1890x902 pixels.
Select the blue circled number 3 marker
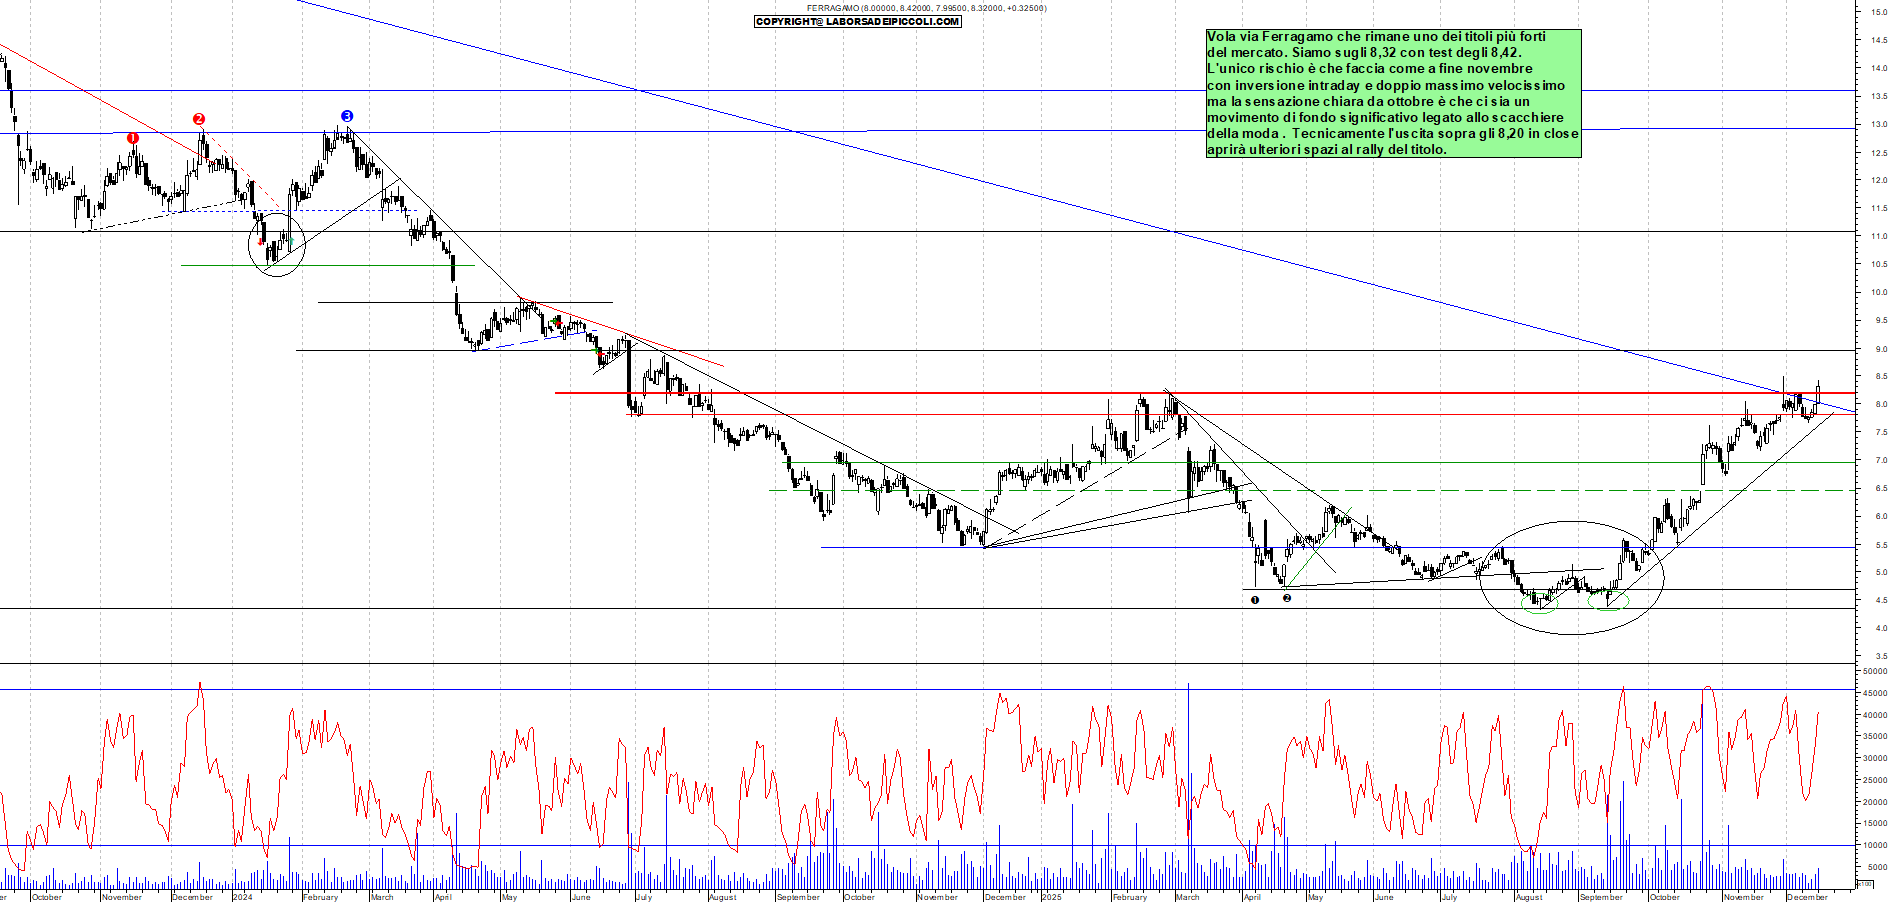coord(347,116)
